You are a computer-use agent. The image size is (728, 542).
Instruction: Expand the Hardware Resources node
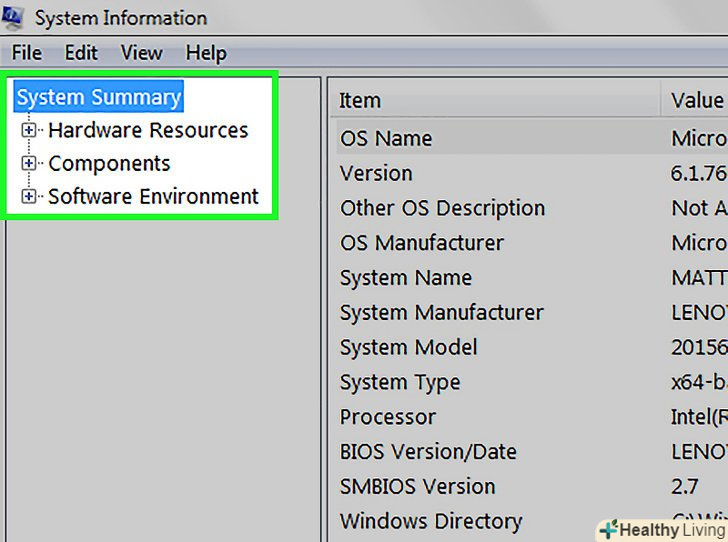click(x=28, y=131)
